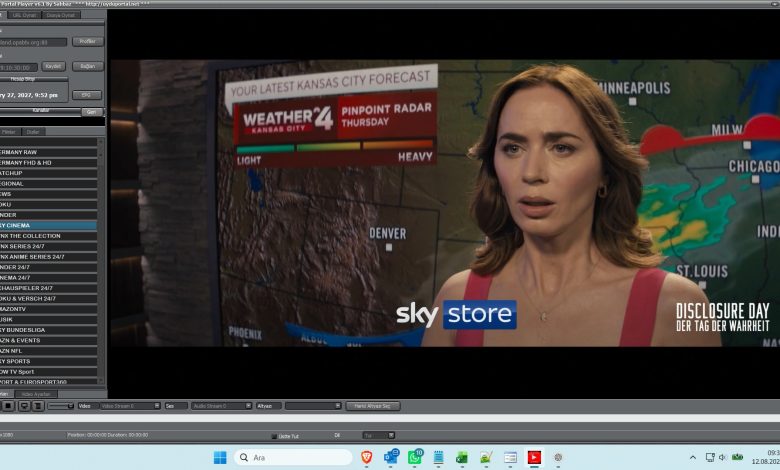780x470 pixels.
Task: Select the CINEMA 24/7 category
Action: point(48,278)
